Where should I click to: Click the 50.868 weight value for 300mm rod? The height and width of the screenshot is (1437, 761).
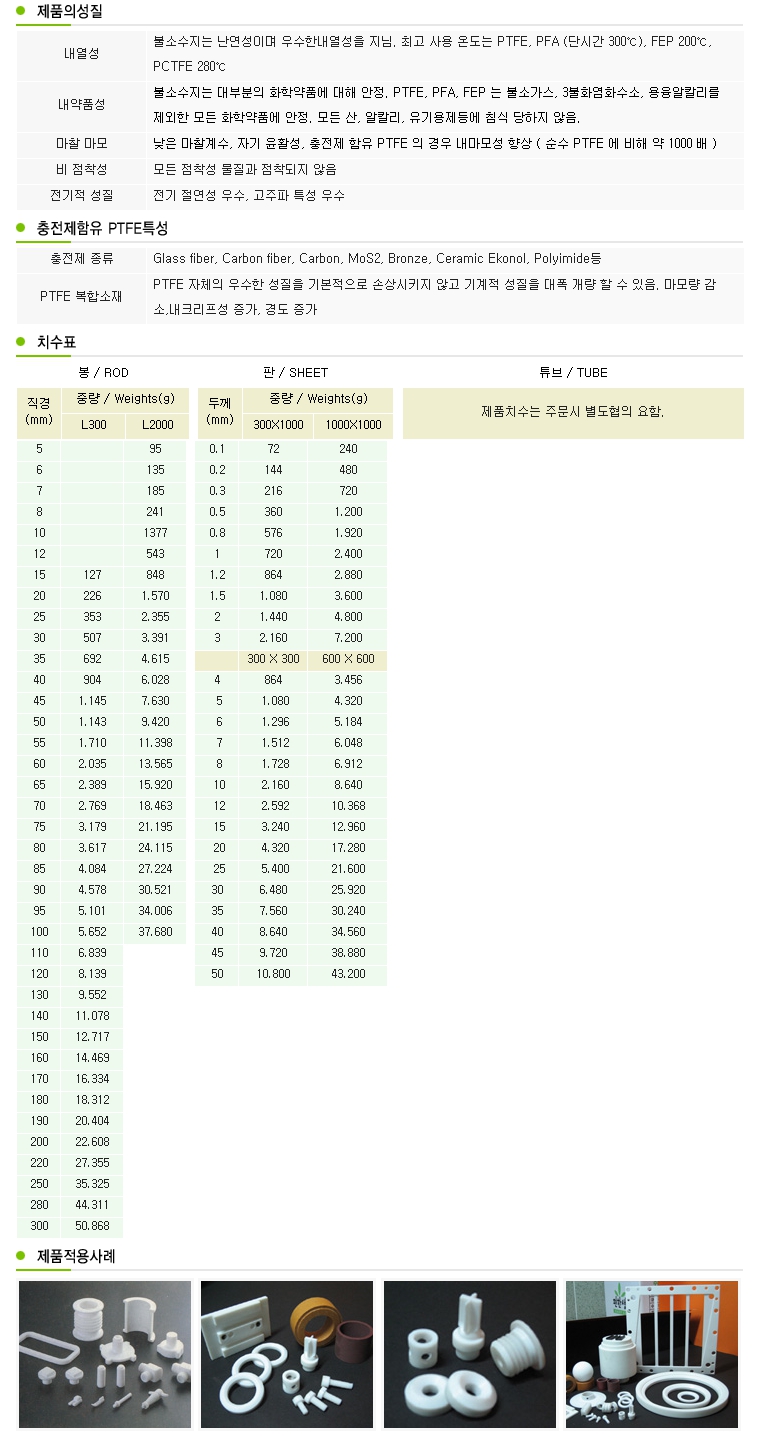pos(92,1226)
